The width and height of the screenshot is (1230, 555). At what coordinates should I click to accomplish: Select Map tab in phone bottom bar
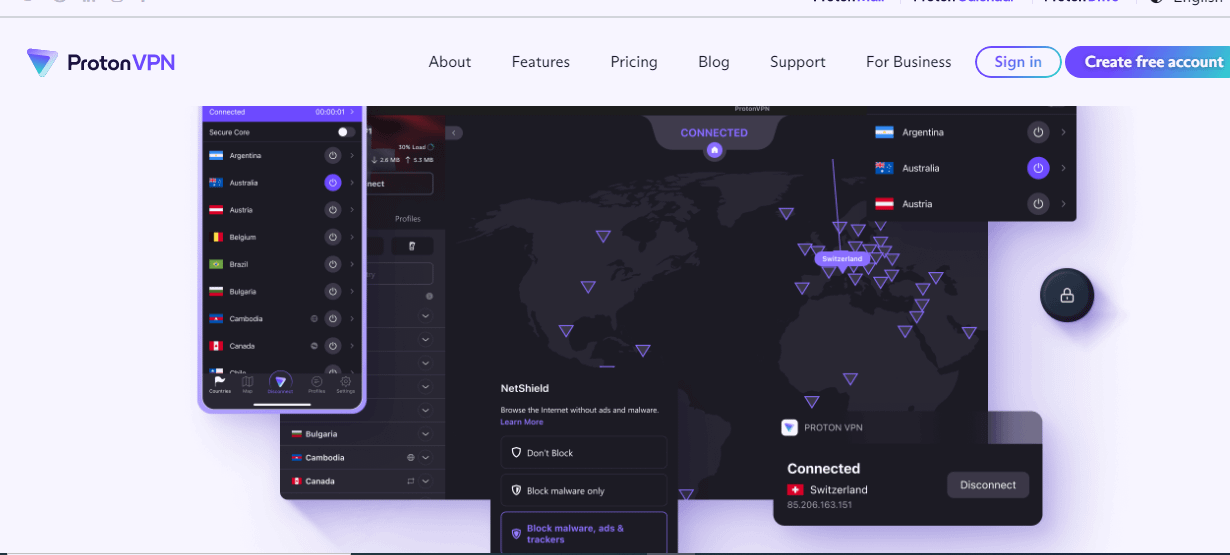[x=247, y=385]
